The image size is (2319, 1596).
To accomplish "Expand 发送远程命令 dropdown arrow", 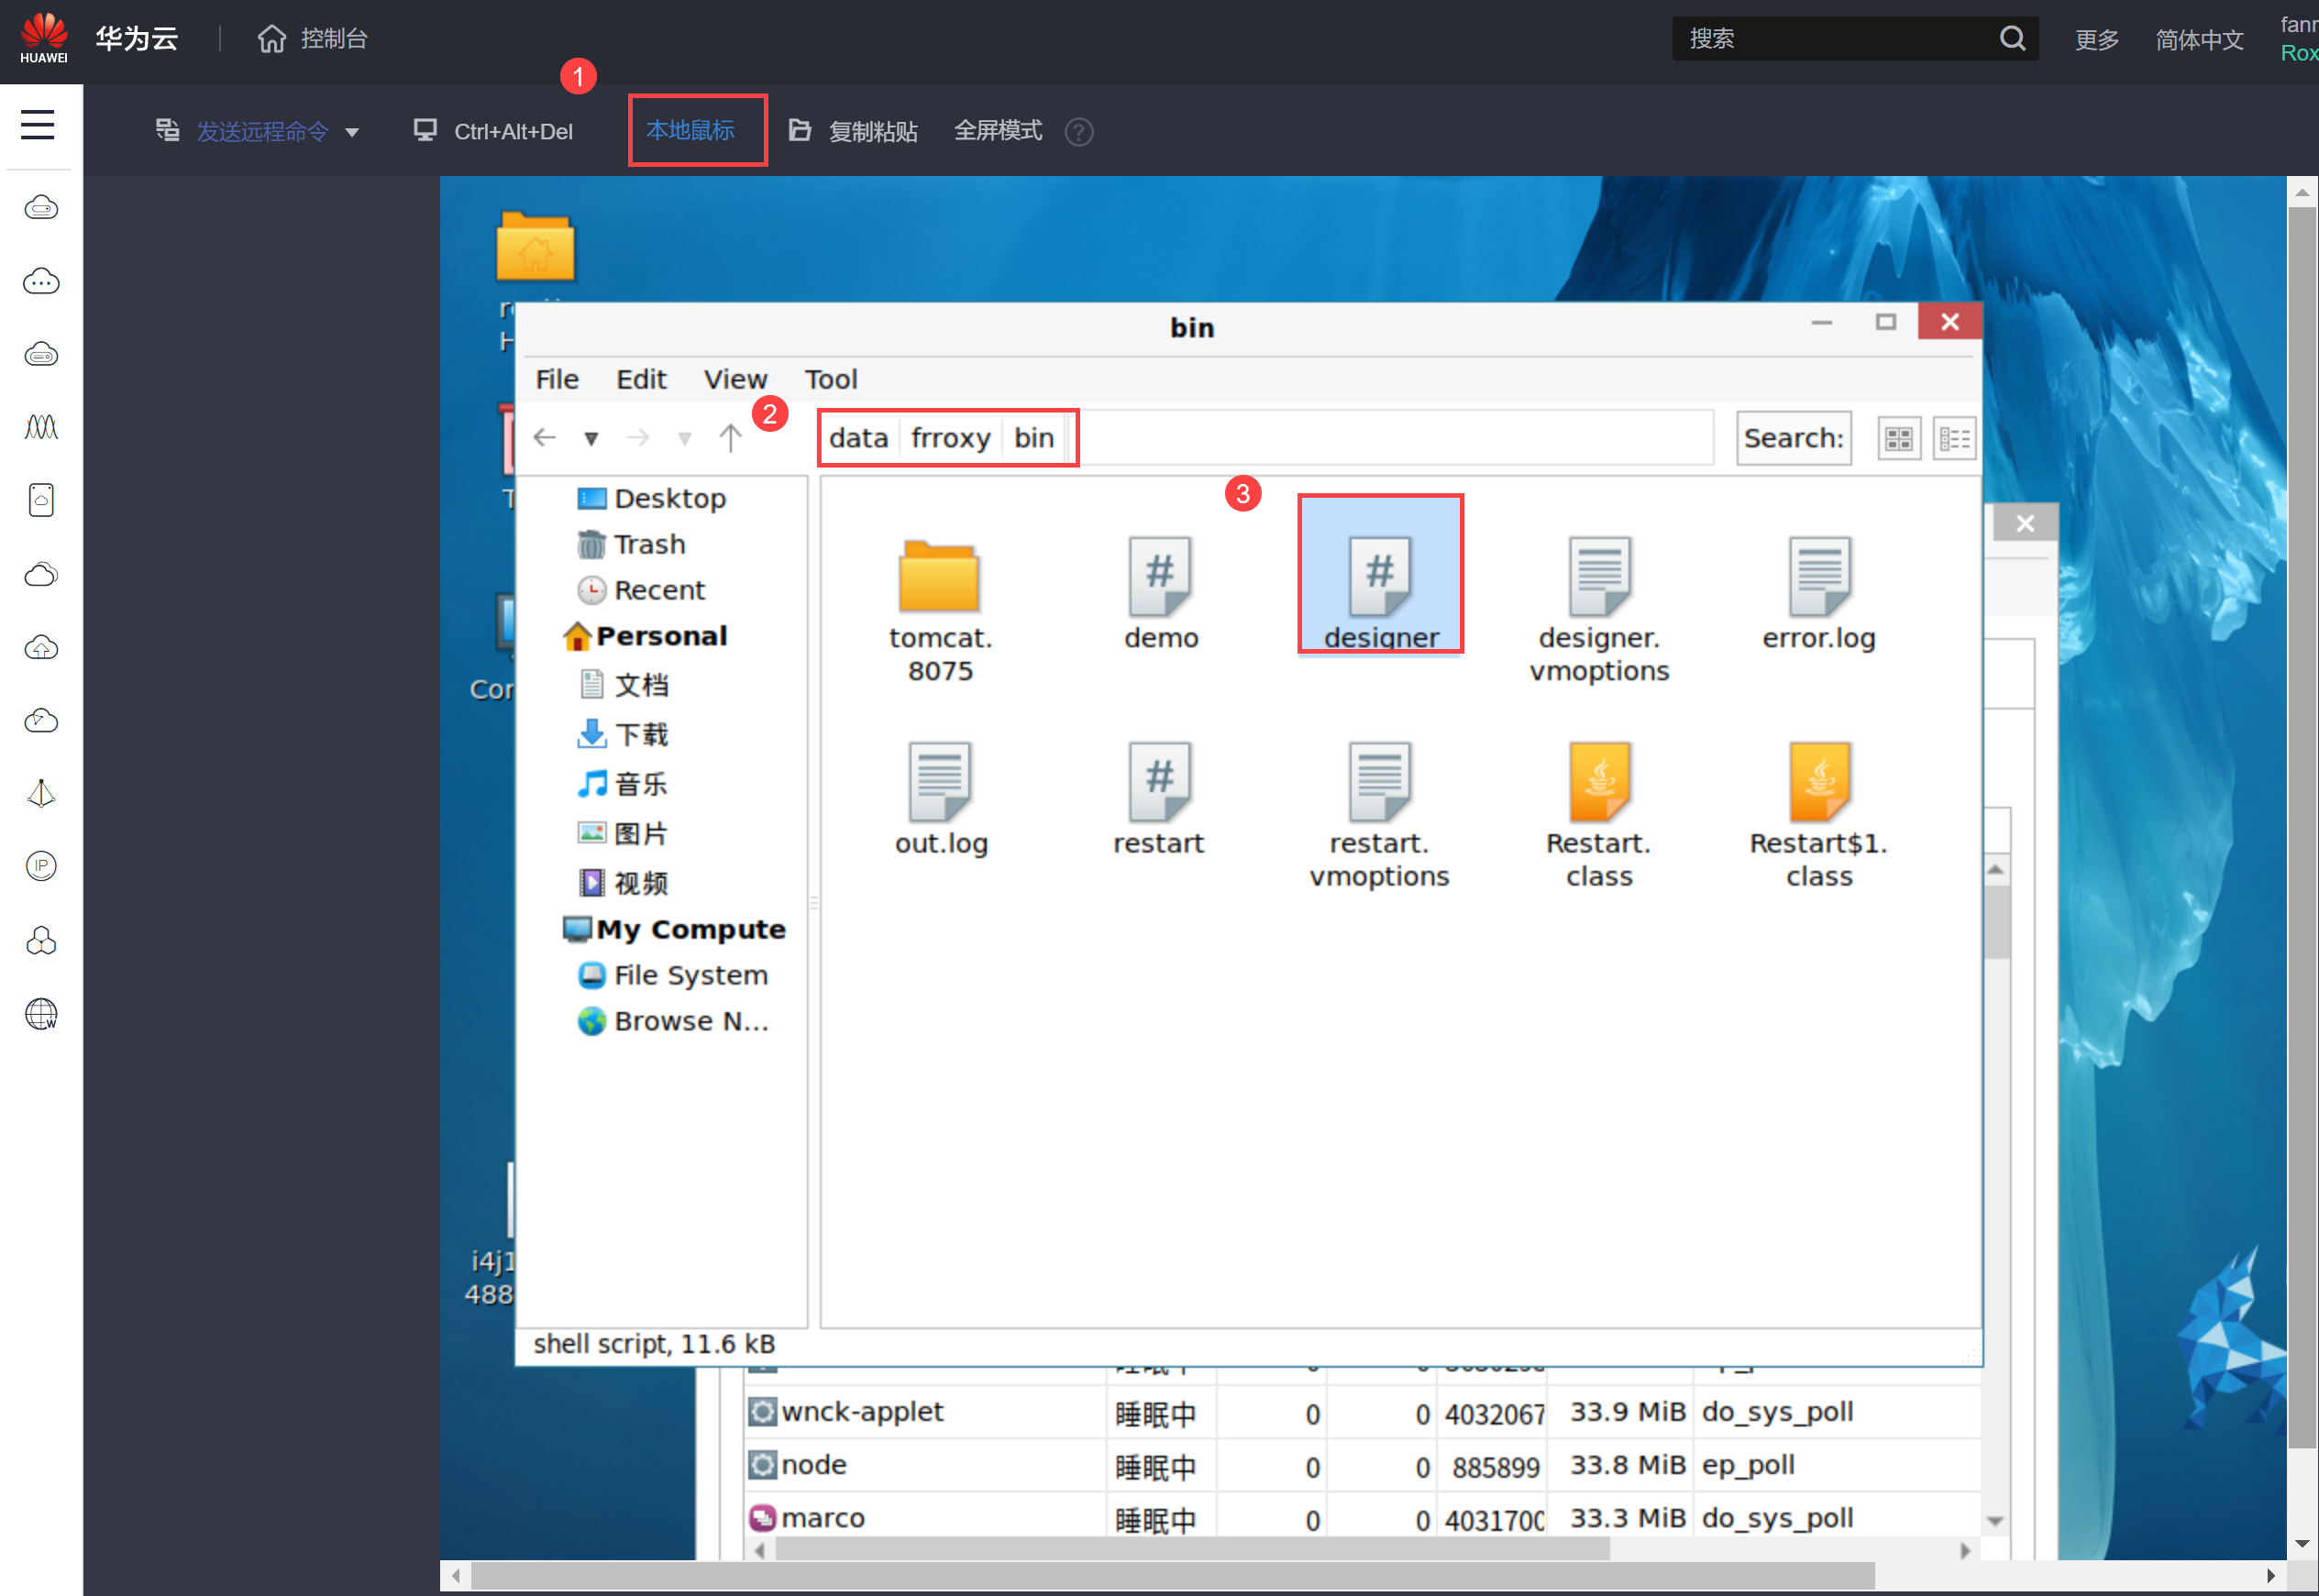I will pyautogui.click(x=352, y=133).
